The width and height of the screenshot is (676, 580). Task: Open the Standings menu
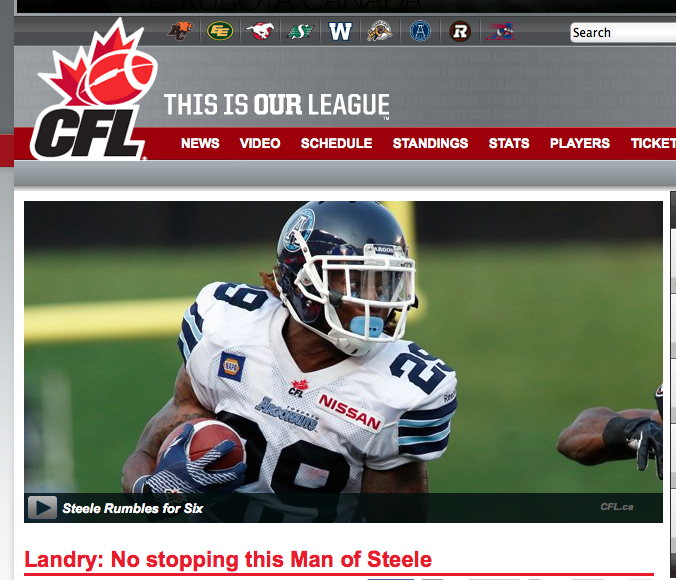pyautogui.click(x=430, y=143)
